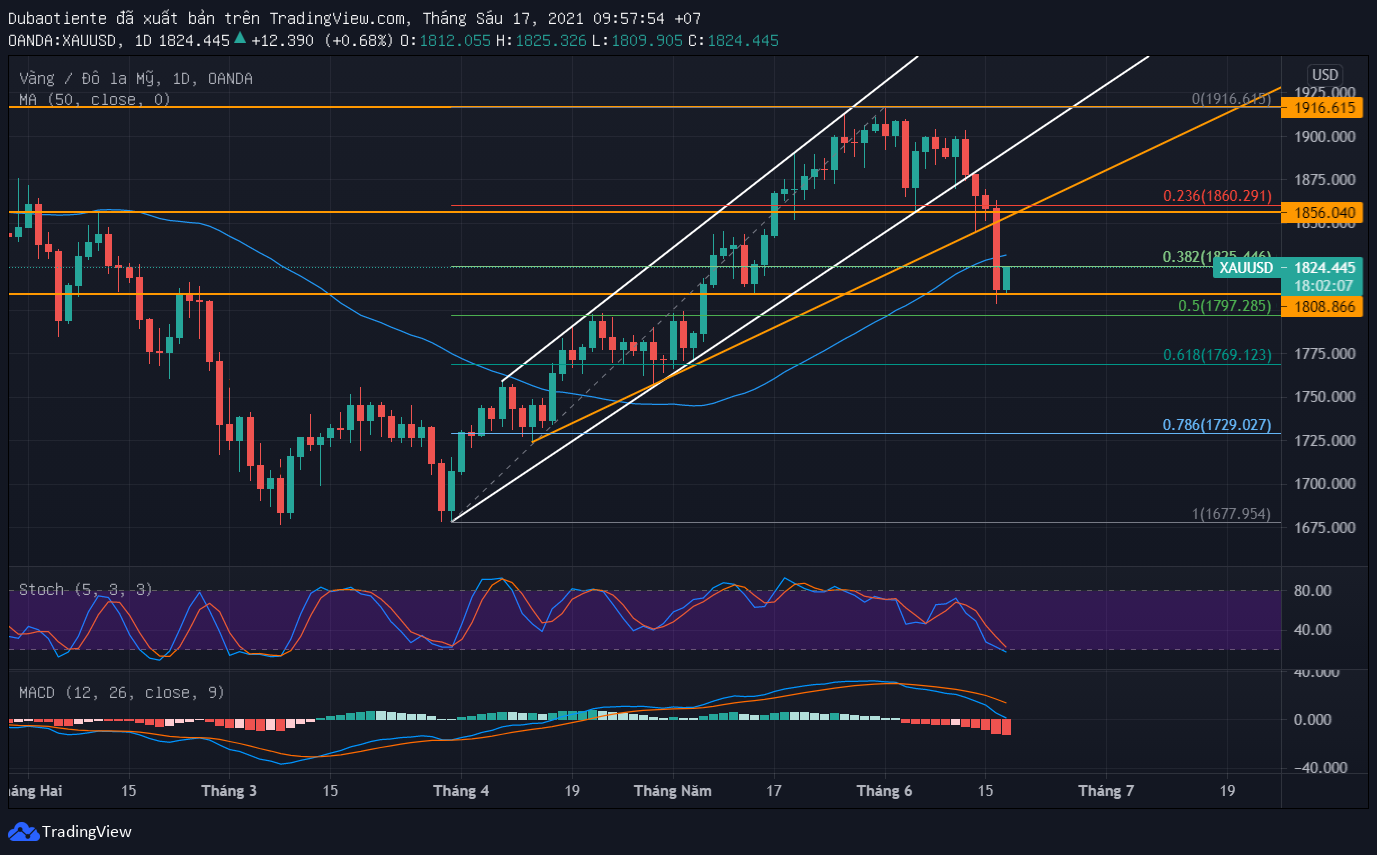Screen dimensions: 1377x855
Task: Click the 18:02:07 countdown timer
Action: click(x=1324, y=285)
